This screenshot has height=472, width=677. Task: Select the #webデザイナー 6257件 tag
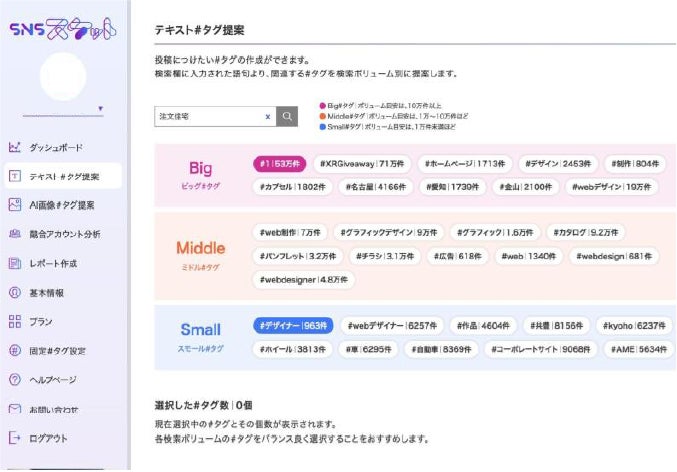392,325
